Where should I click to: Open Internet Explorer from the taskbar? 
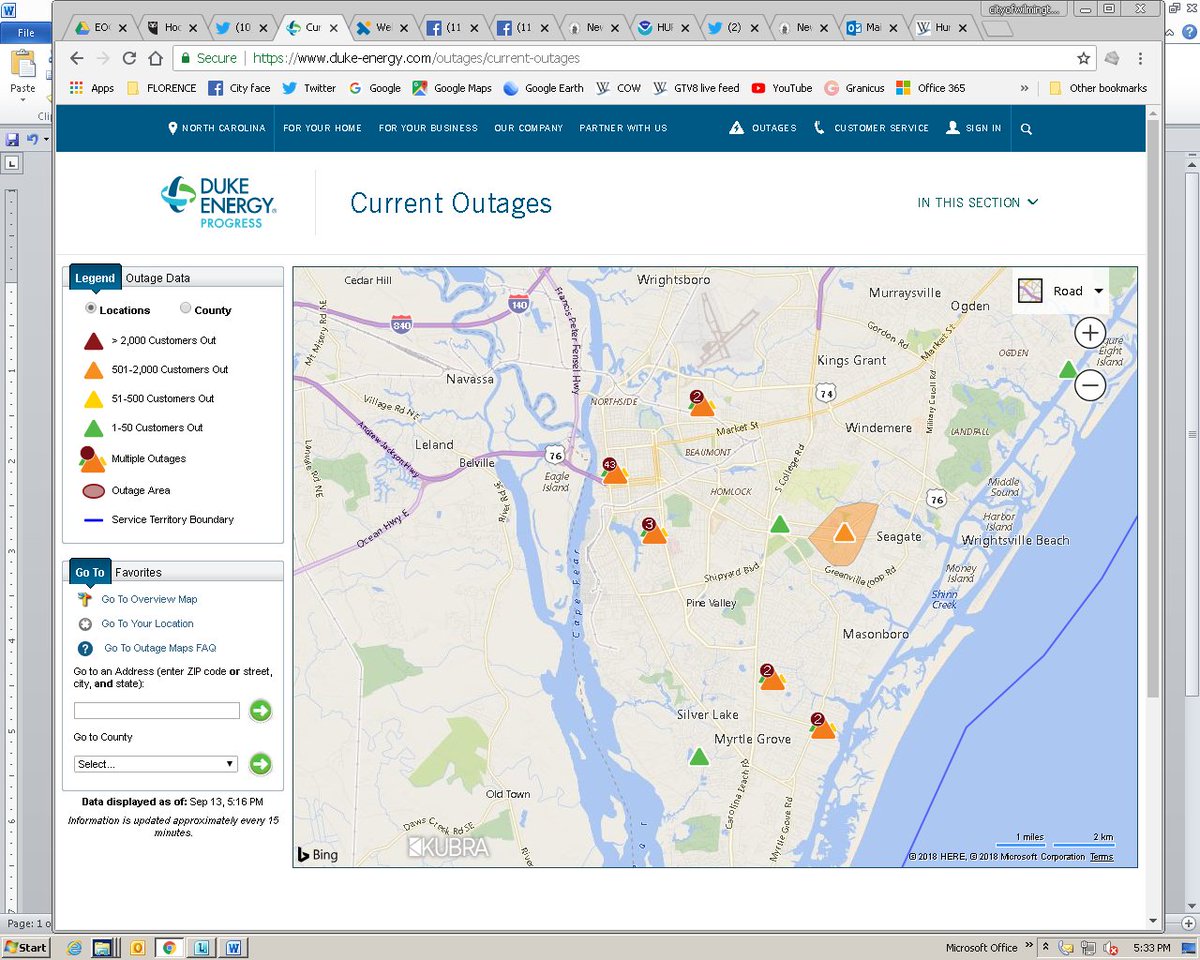pos(74,947)
